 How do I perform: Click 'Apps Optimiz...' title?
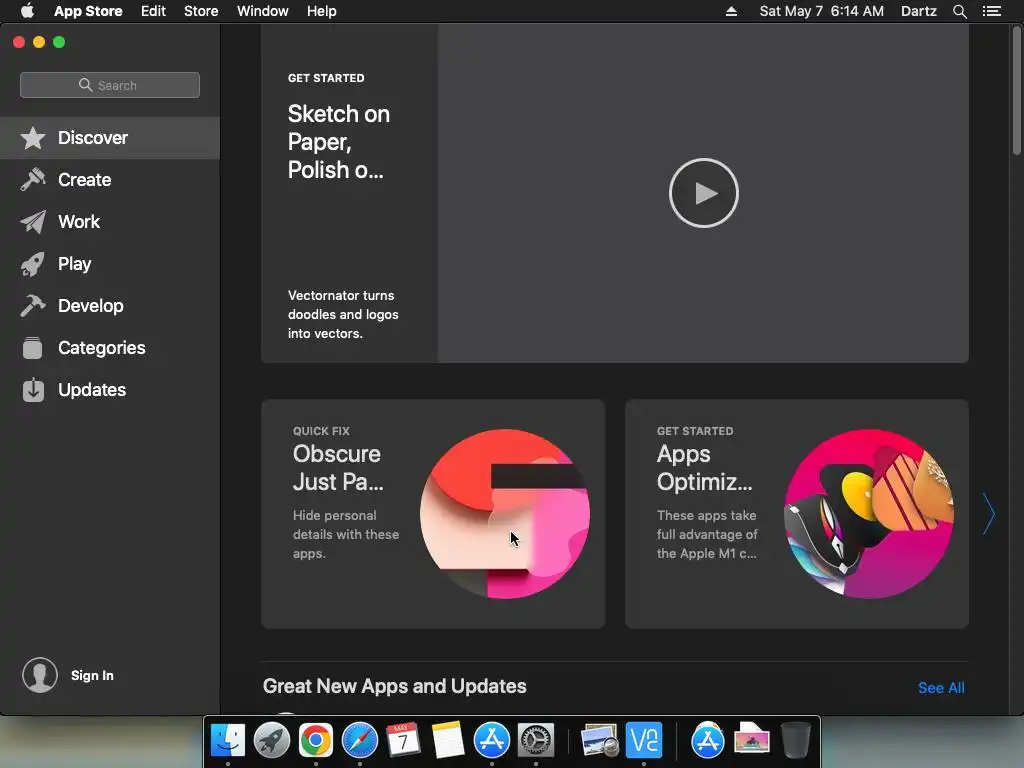(x=704, y=468)
